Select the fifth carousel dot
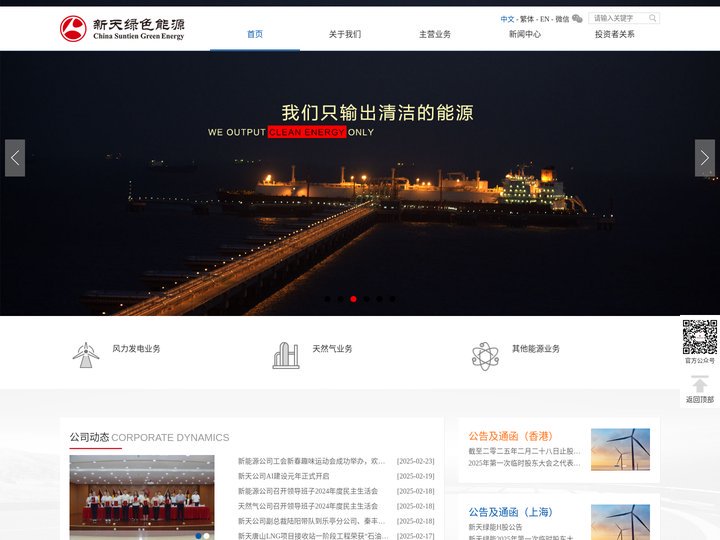The image size is (720, 540). 379,299
